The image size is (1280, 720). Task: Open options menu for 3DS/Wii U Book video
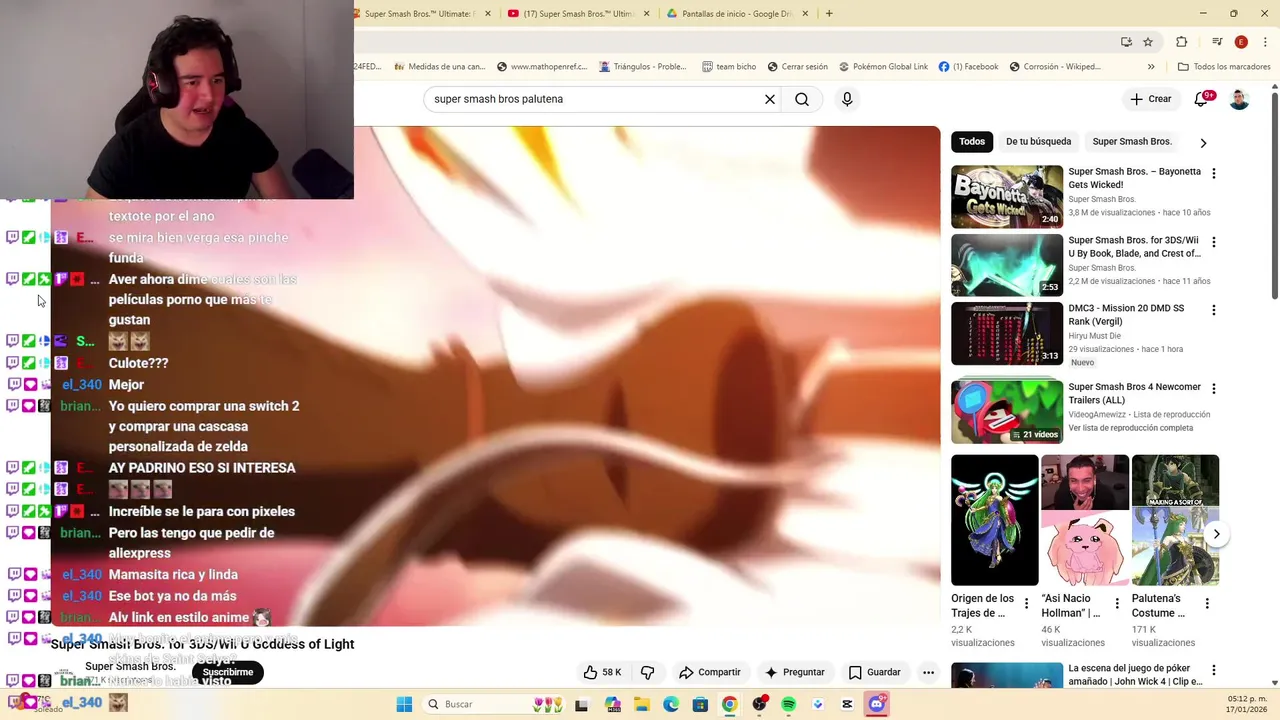1214,242
